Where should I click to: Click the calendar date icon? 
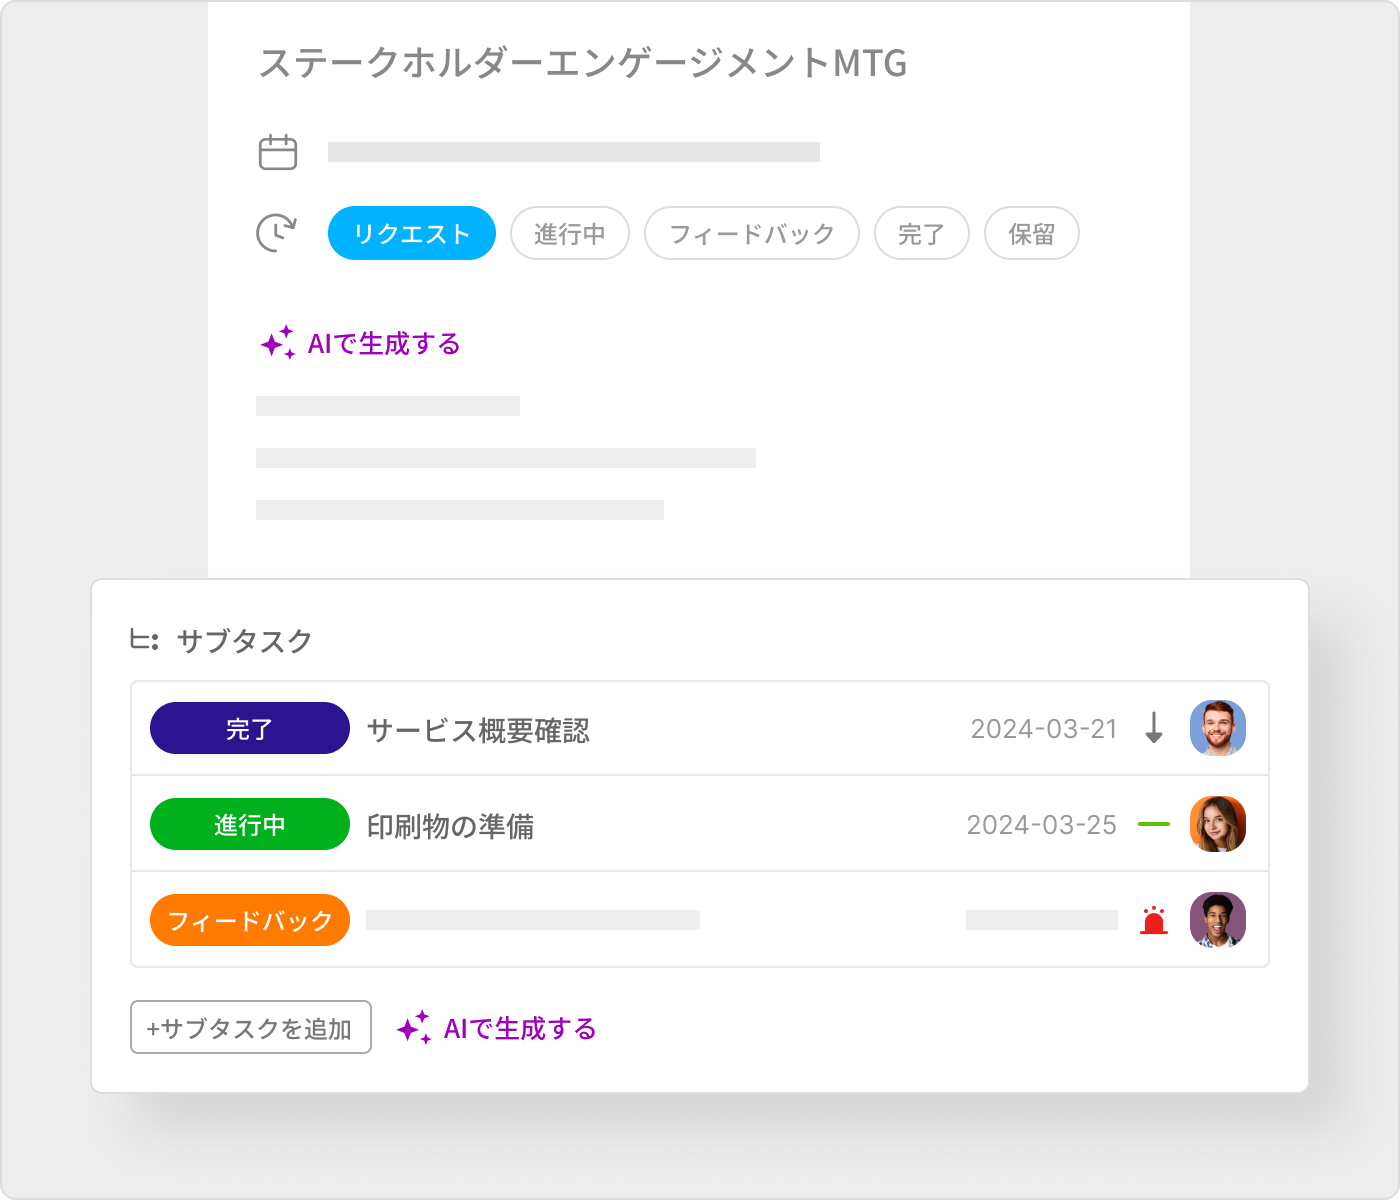278,152
